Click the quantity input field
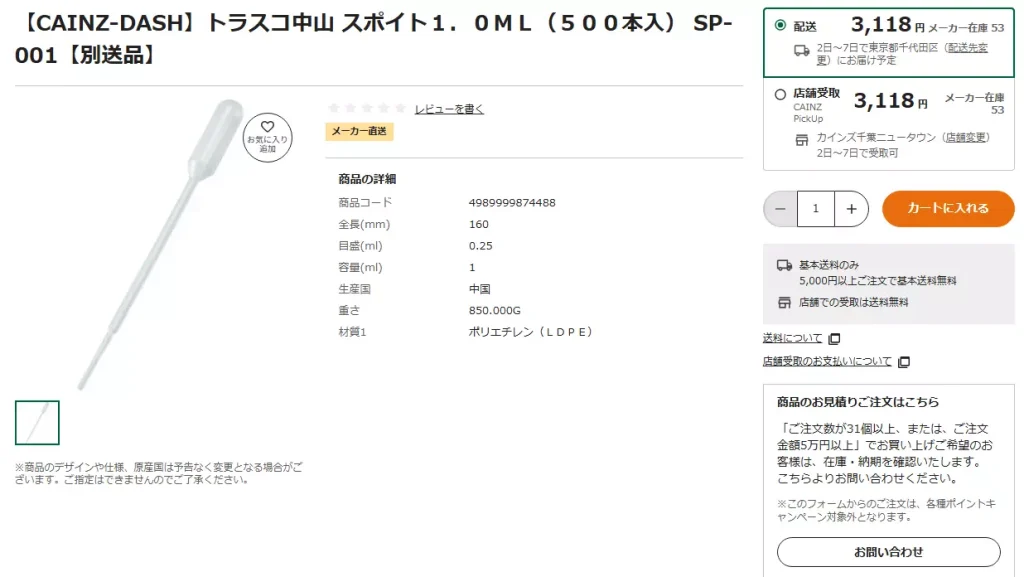The height and width of the screenshot is (577, 1024). (x=816, y=209)
